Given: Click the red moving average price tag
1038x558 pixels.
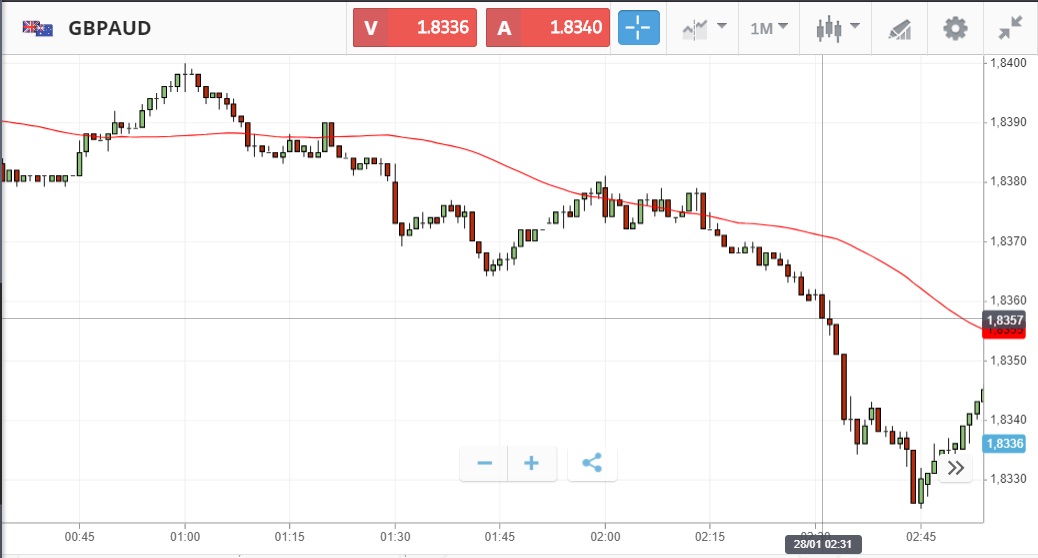Looking at the screenshot, I should pyautogui.click(x=1004, y=332).
